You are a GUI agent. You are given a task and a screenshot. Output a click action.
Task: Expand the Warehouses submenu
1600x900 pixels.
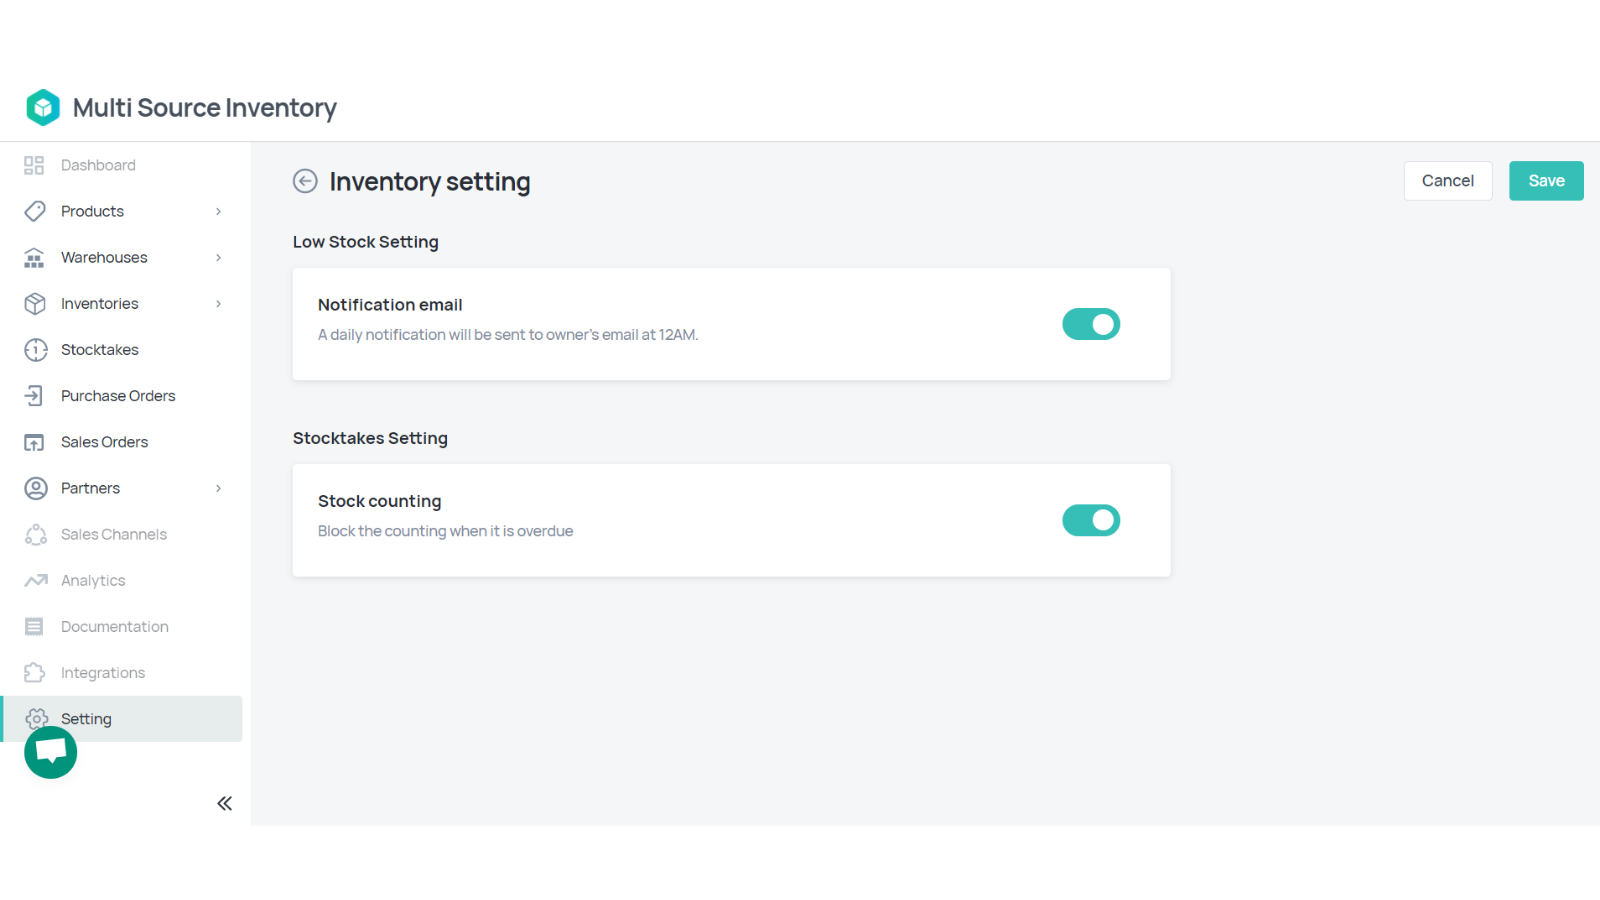click(218, 257)
